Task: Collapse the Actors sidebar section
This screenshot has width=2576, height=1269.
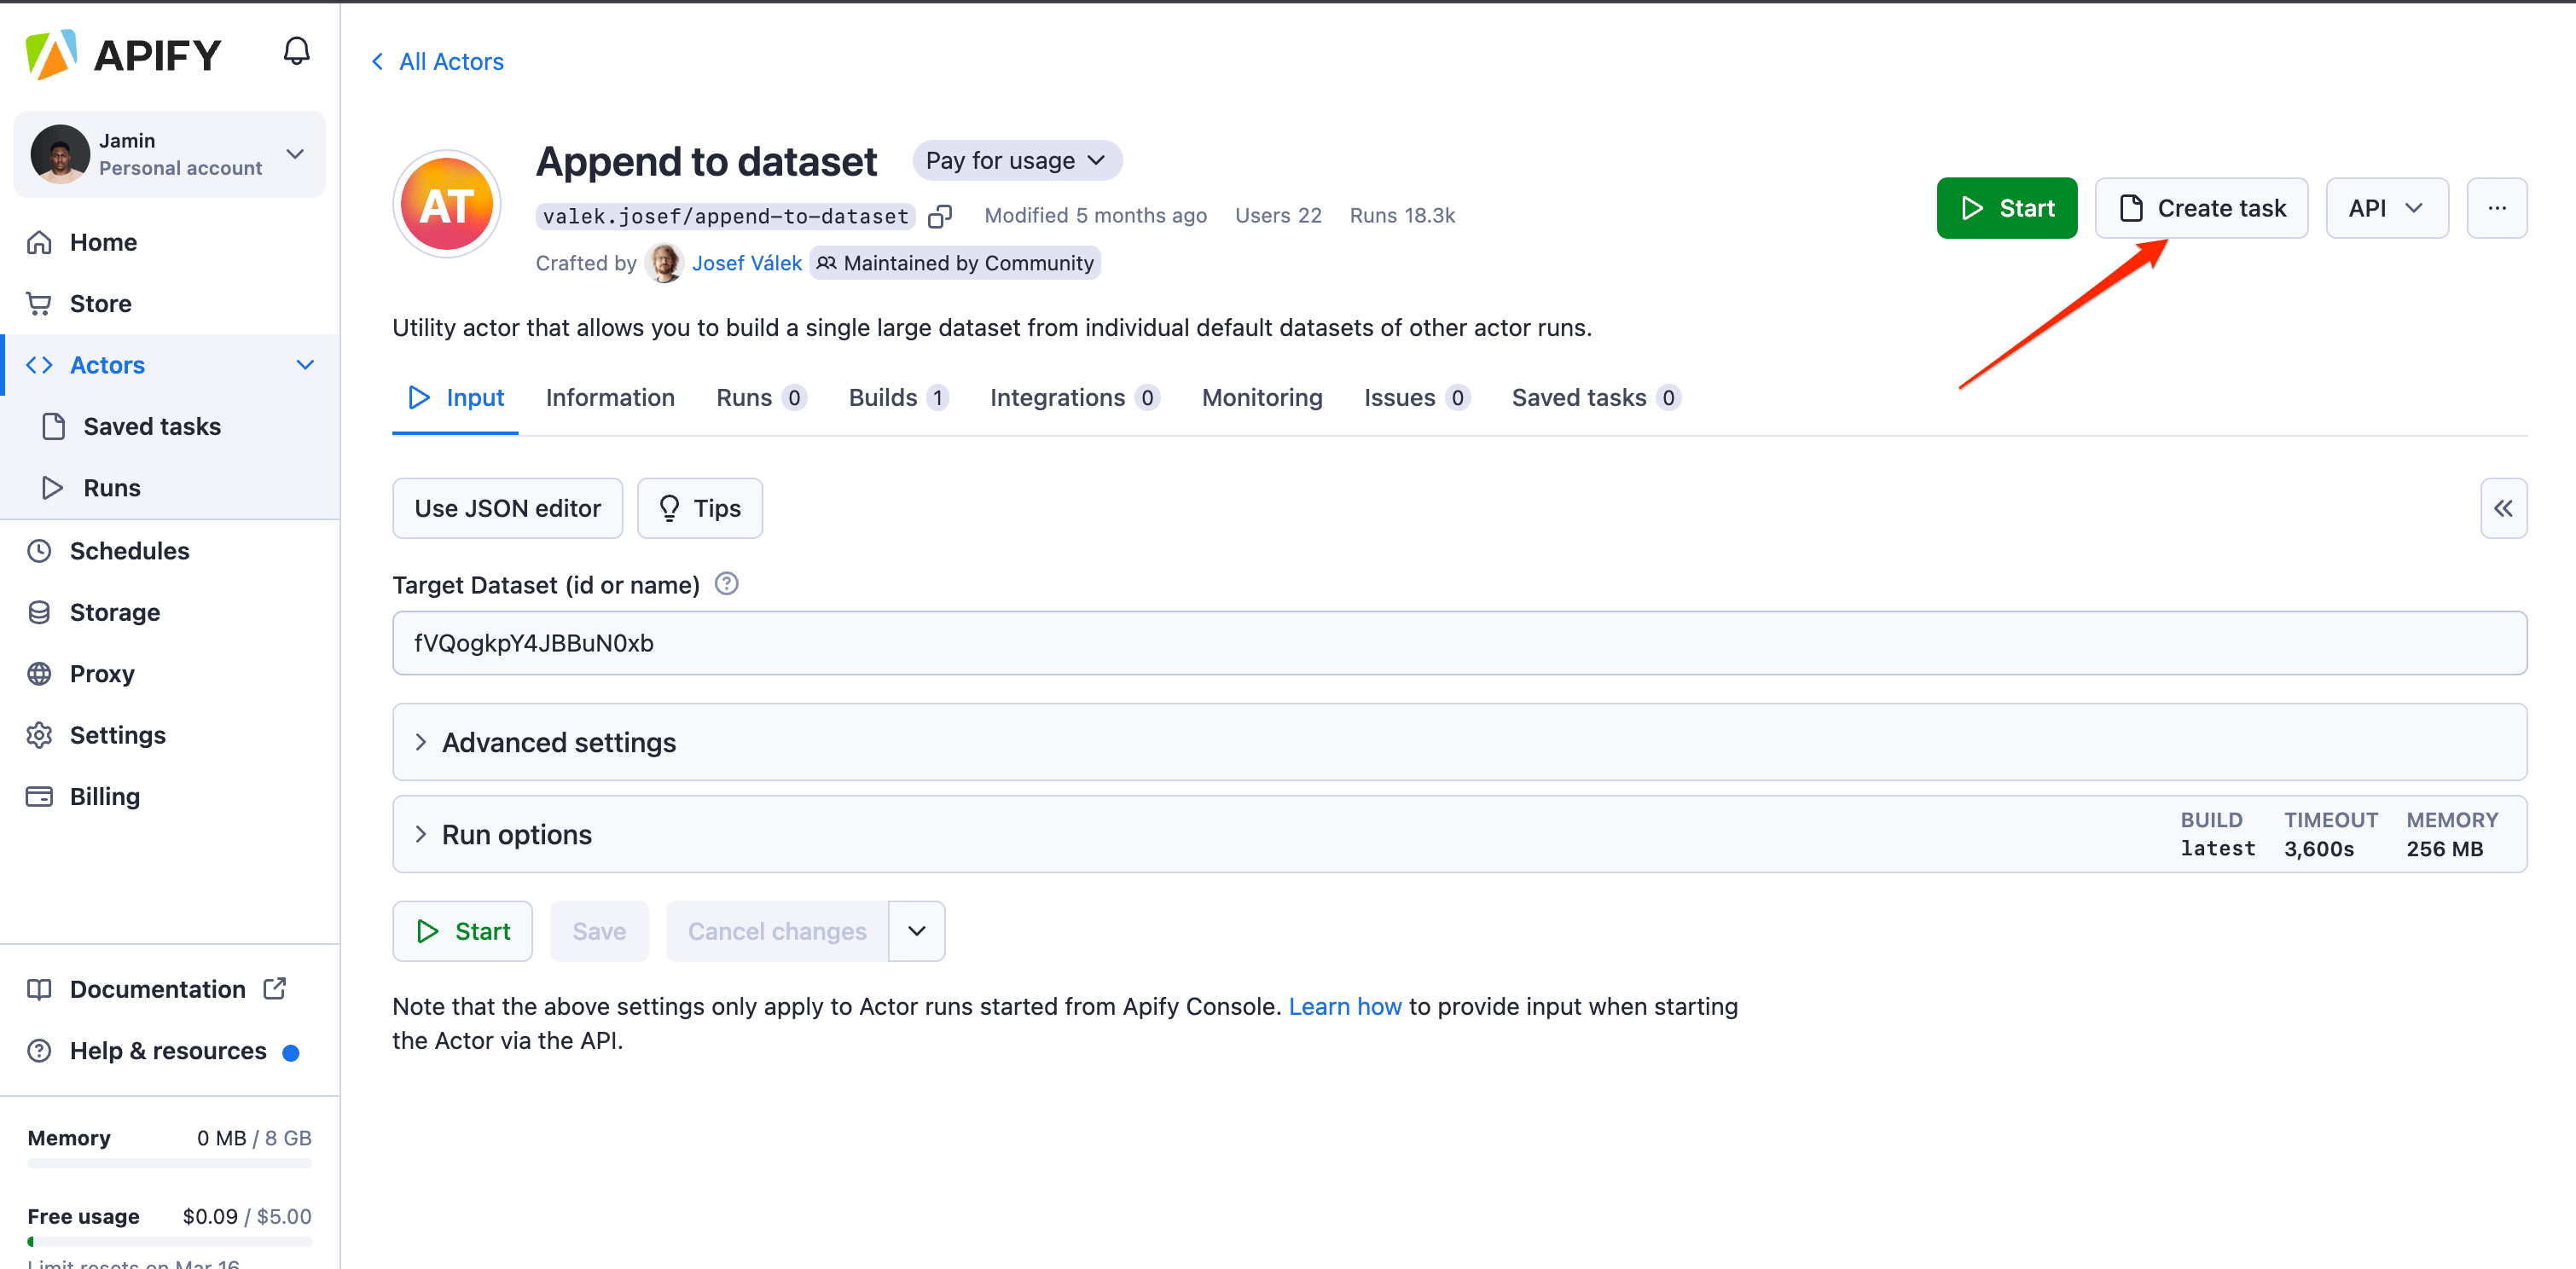Action: coord(304,364)
